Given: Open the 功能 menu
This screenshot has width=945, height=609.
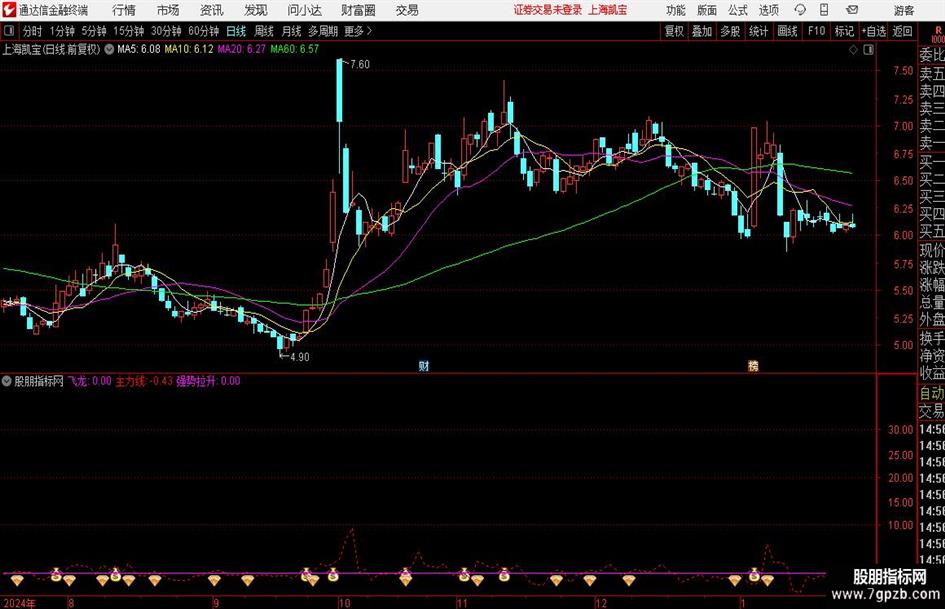Looking at the screenshot, I should tap(676, 10).
